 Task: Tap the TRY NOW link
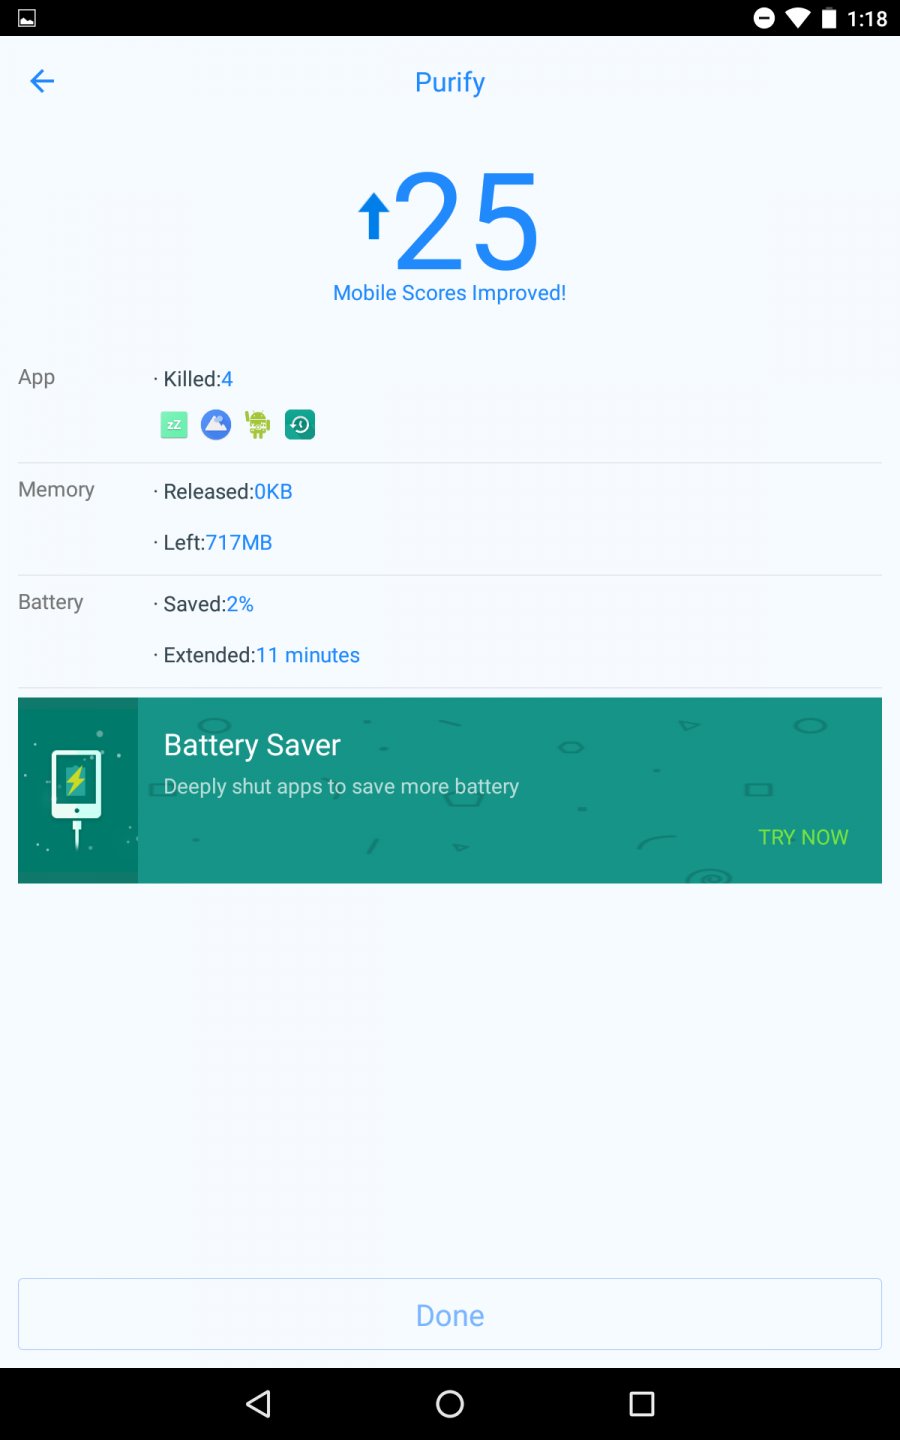coord(803,837)
